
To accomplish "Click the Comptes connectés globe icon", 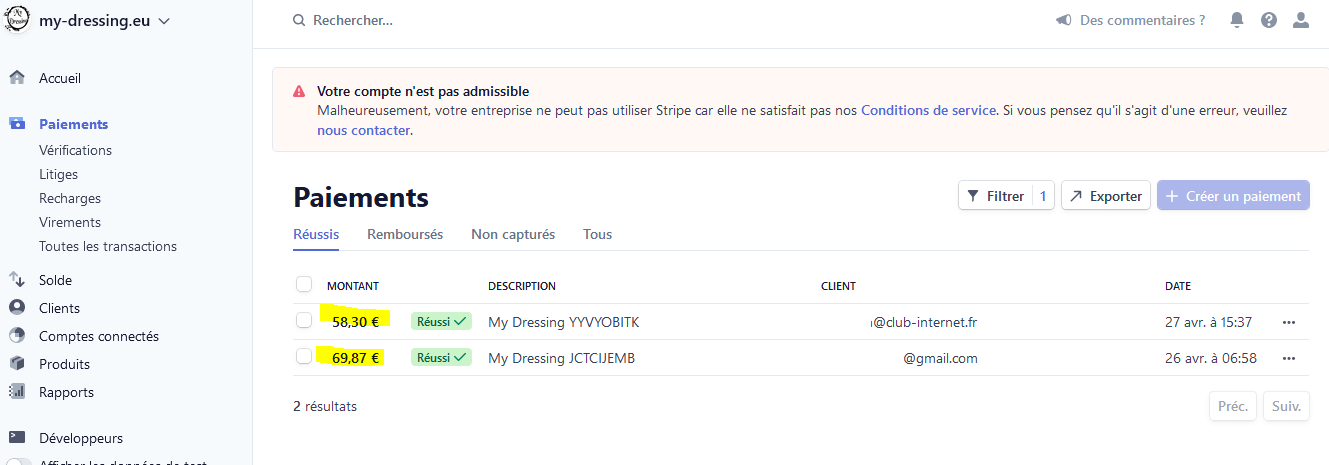I will coord(17,336).
